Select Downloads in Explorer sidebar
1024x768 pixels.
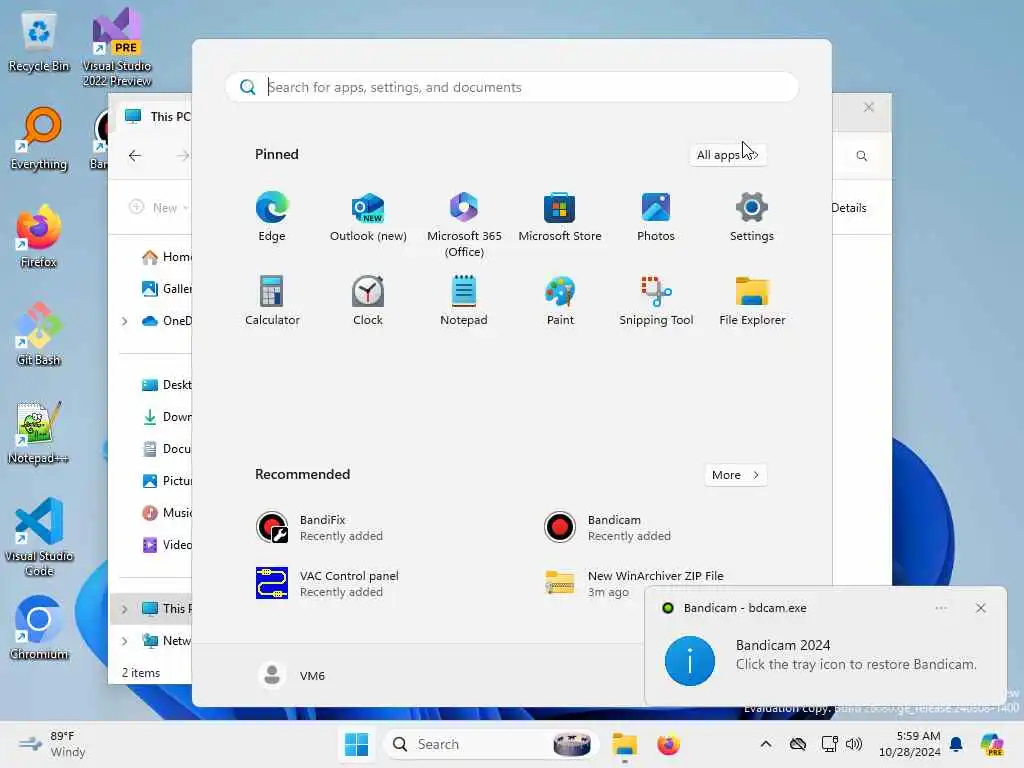tap(166, 417)
